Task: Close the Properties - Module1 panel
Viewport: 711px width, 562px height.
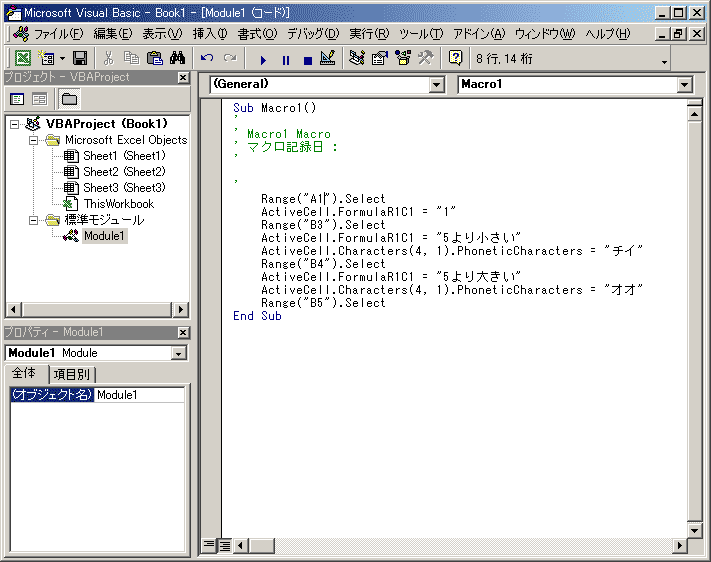Action: point(183,332)
